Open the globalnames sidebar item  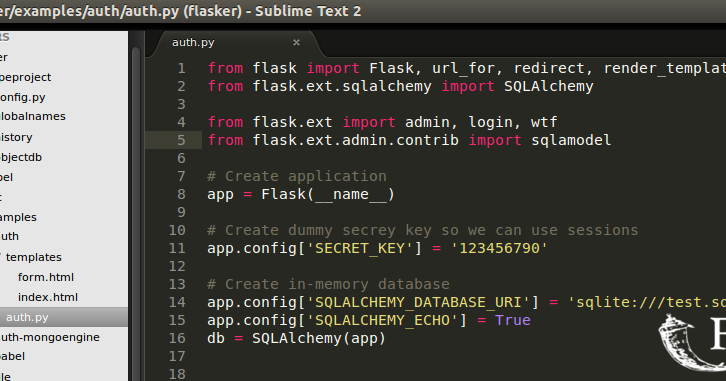pyautogui.click(x=32, y=117)
